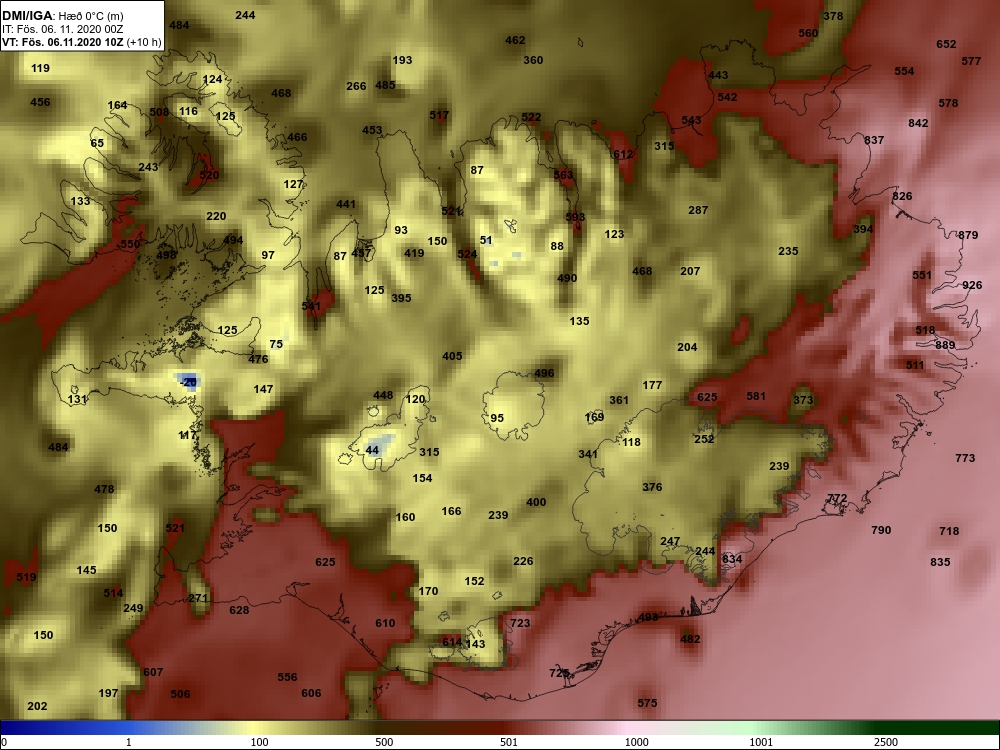1000x750 pixels.
Task: Click the map value 834
Action: pyautogui.click(x=732, y=559)
